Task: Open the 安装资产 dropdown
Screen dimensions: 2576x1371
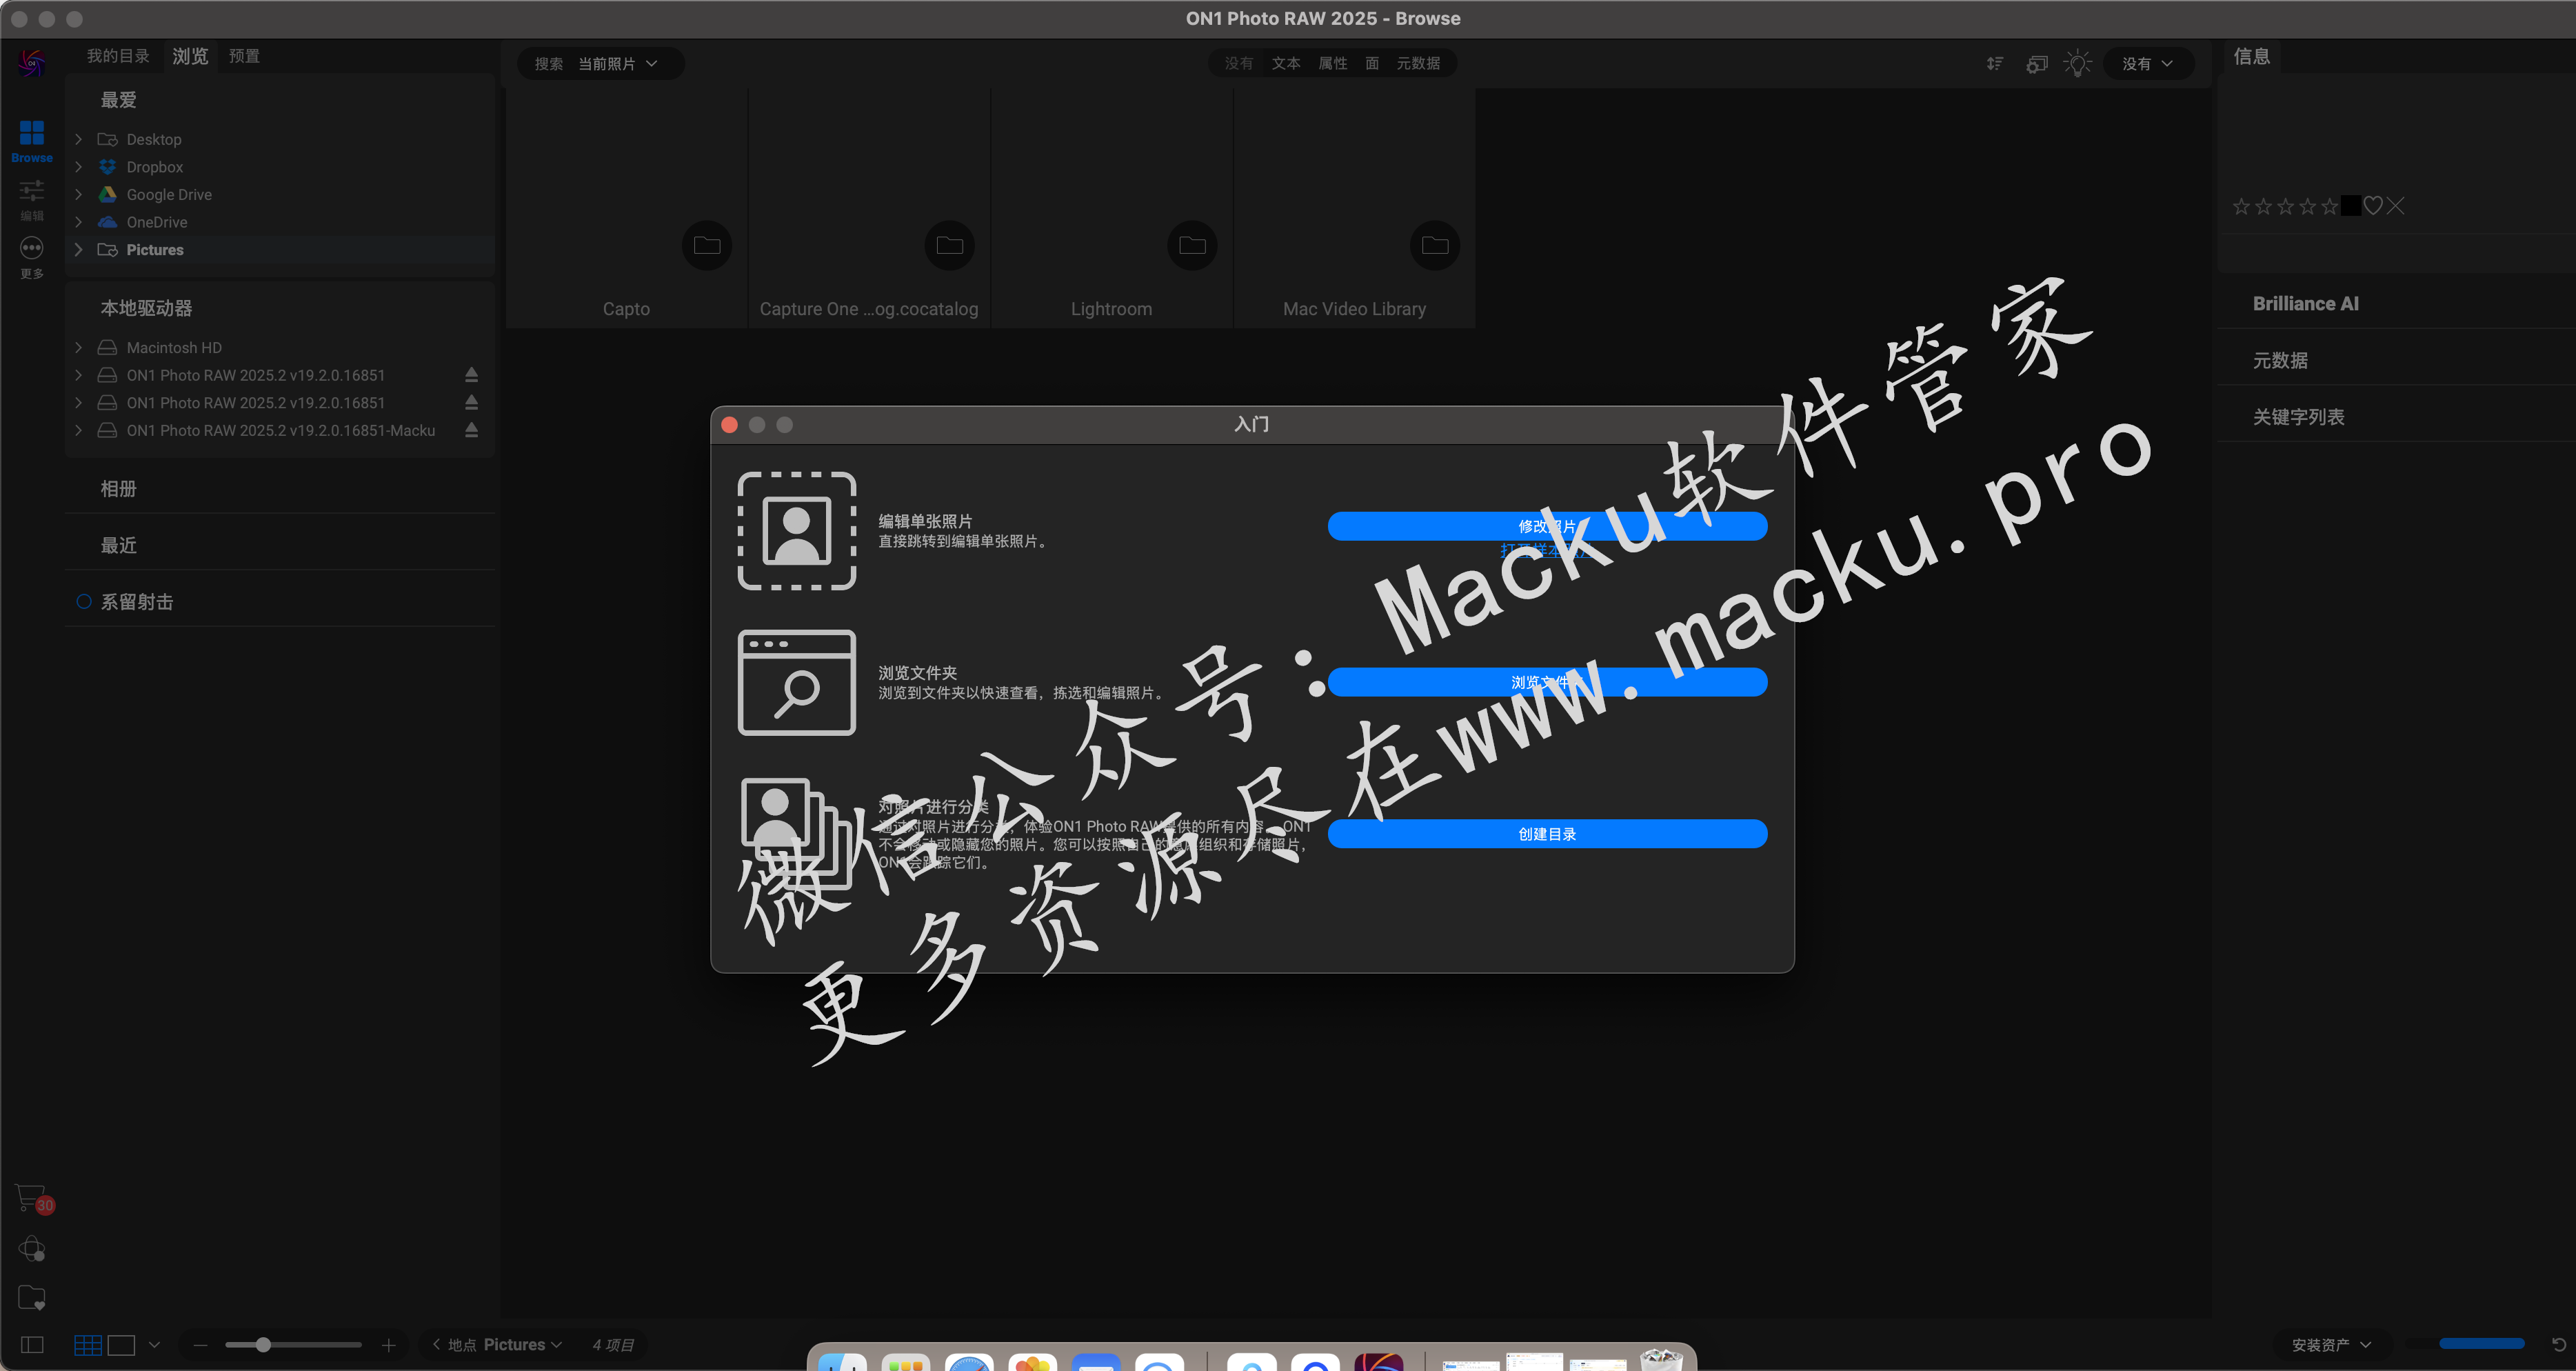Action: click(x=2331, y=1345)
